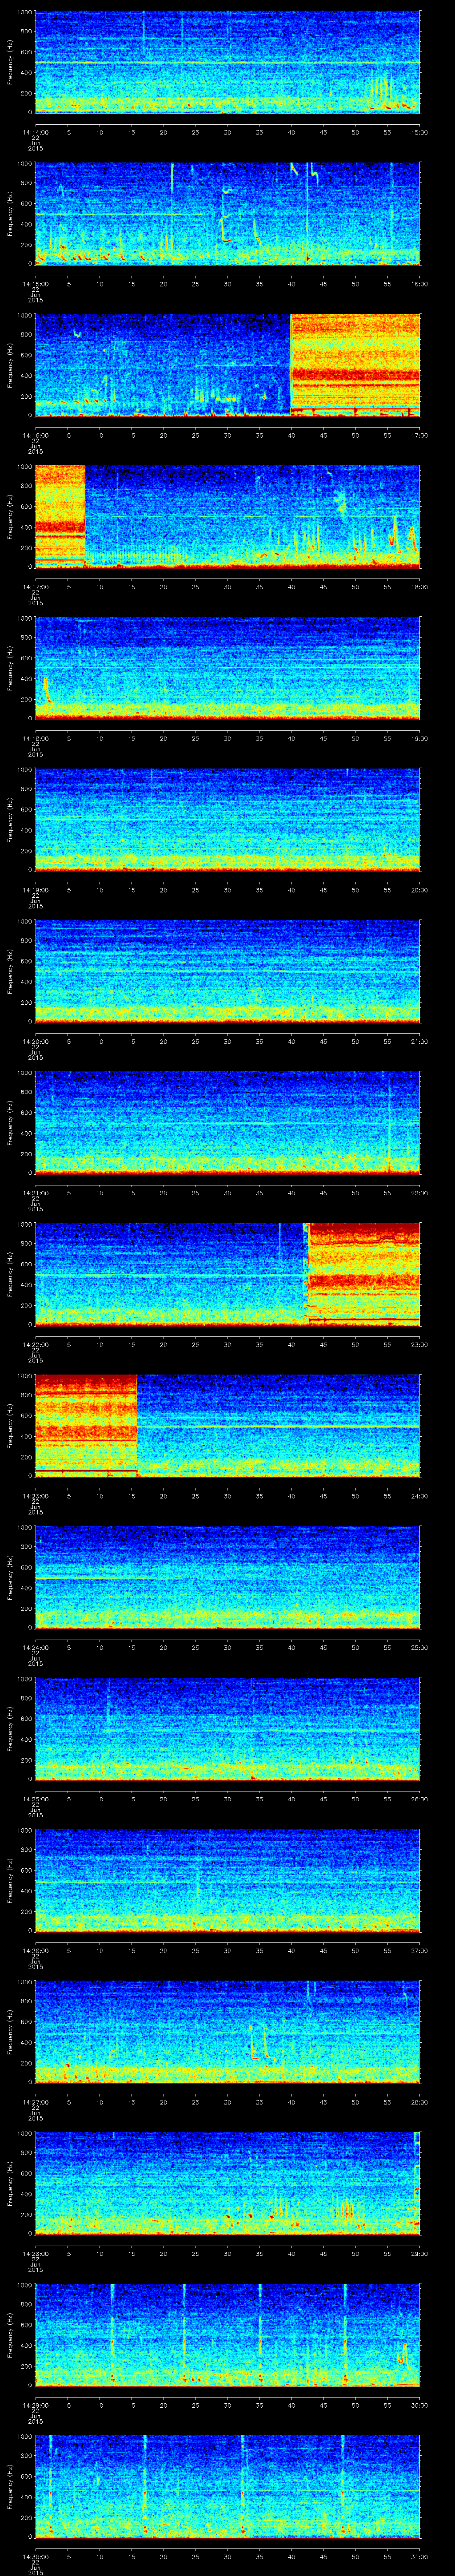Click the '14:27:00' start time label

35,2101
